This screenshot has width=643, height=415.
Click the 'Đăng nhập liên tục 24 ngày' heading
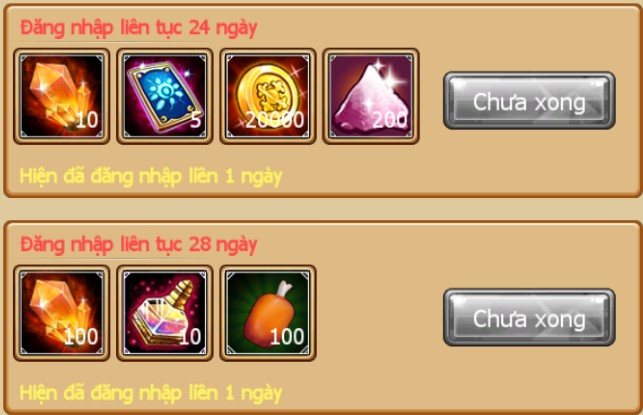tap(139, 28)
